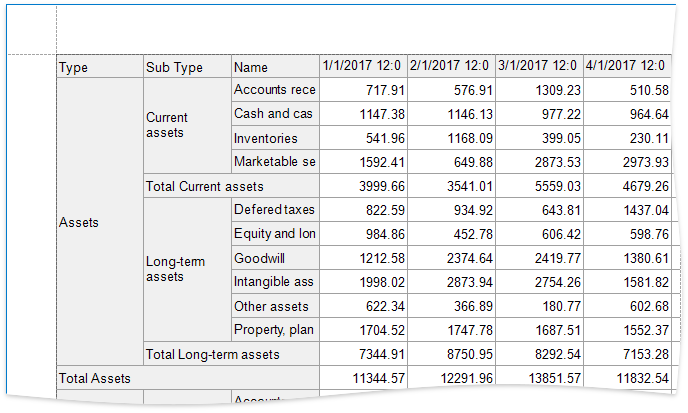The width and height of the screenshot is (688, 413).
Task: Select the Deferred taxes name cell
Action: pos(274,210)
